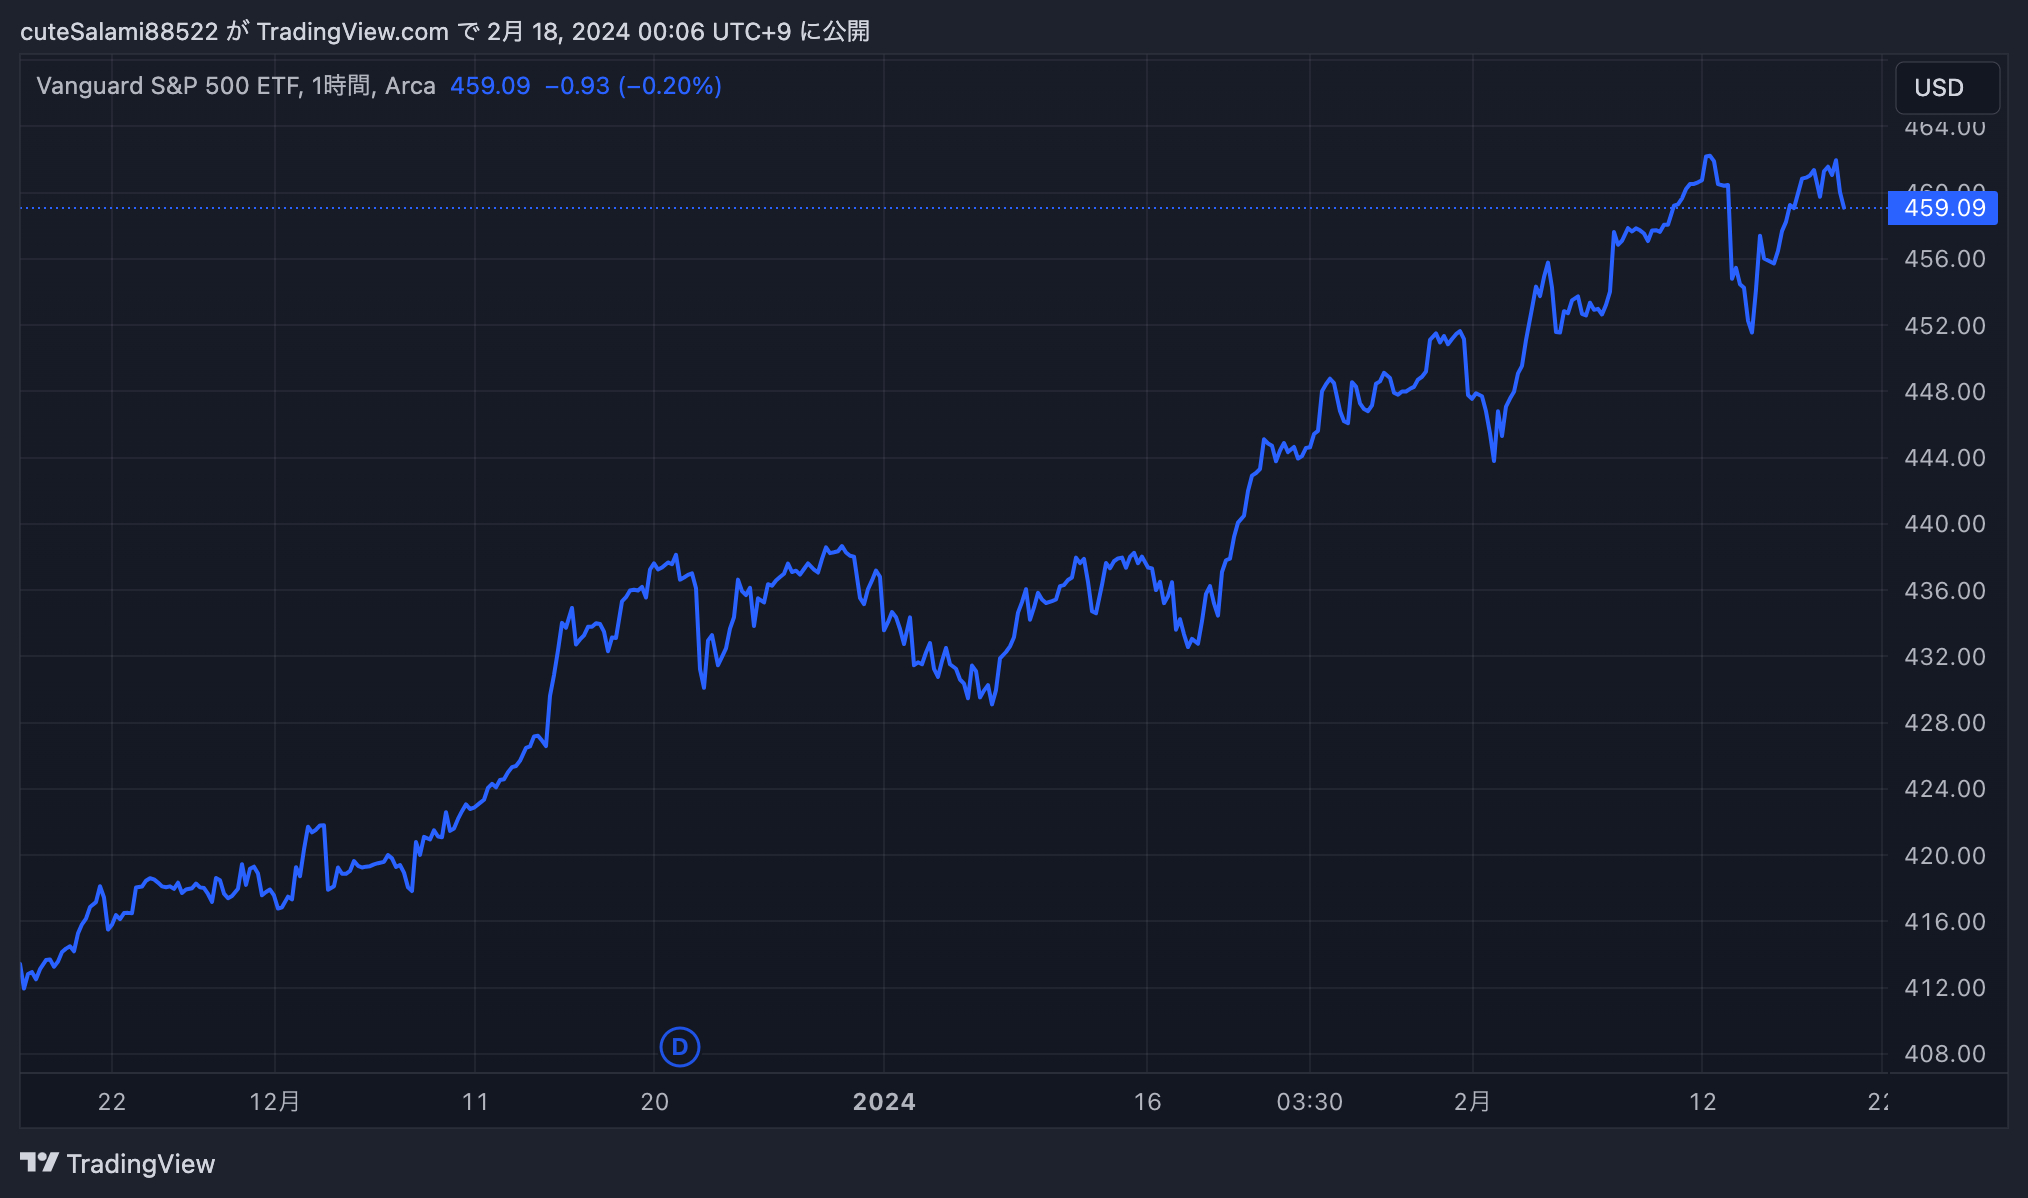2028x1198 pixels.
Task: Click the 2024 year label on time axis
Action: [x=884, y=1102]
